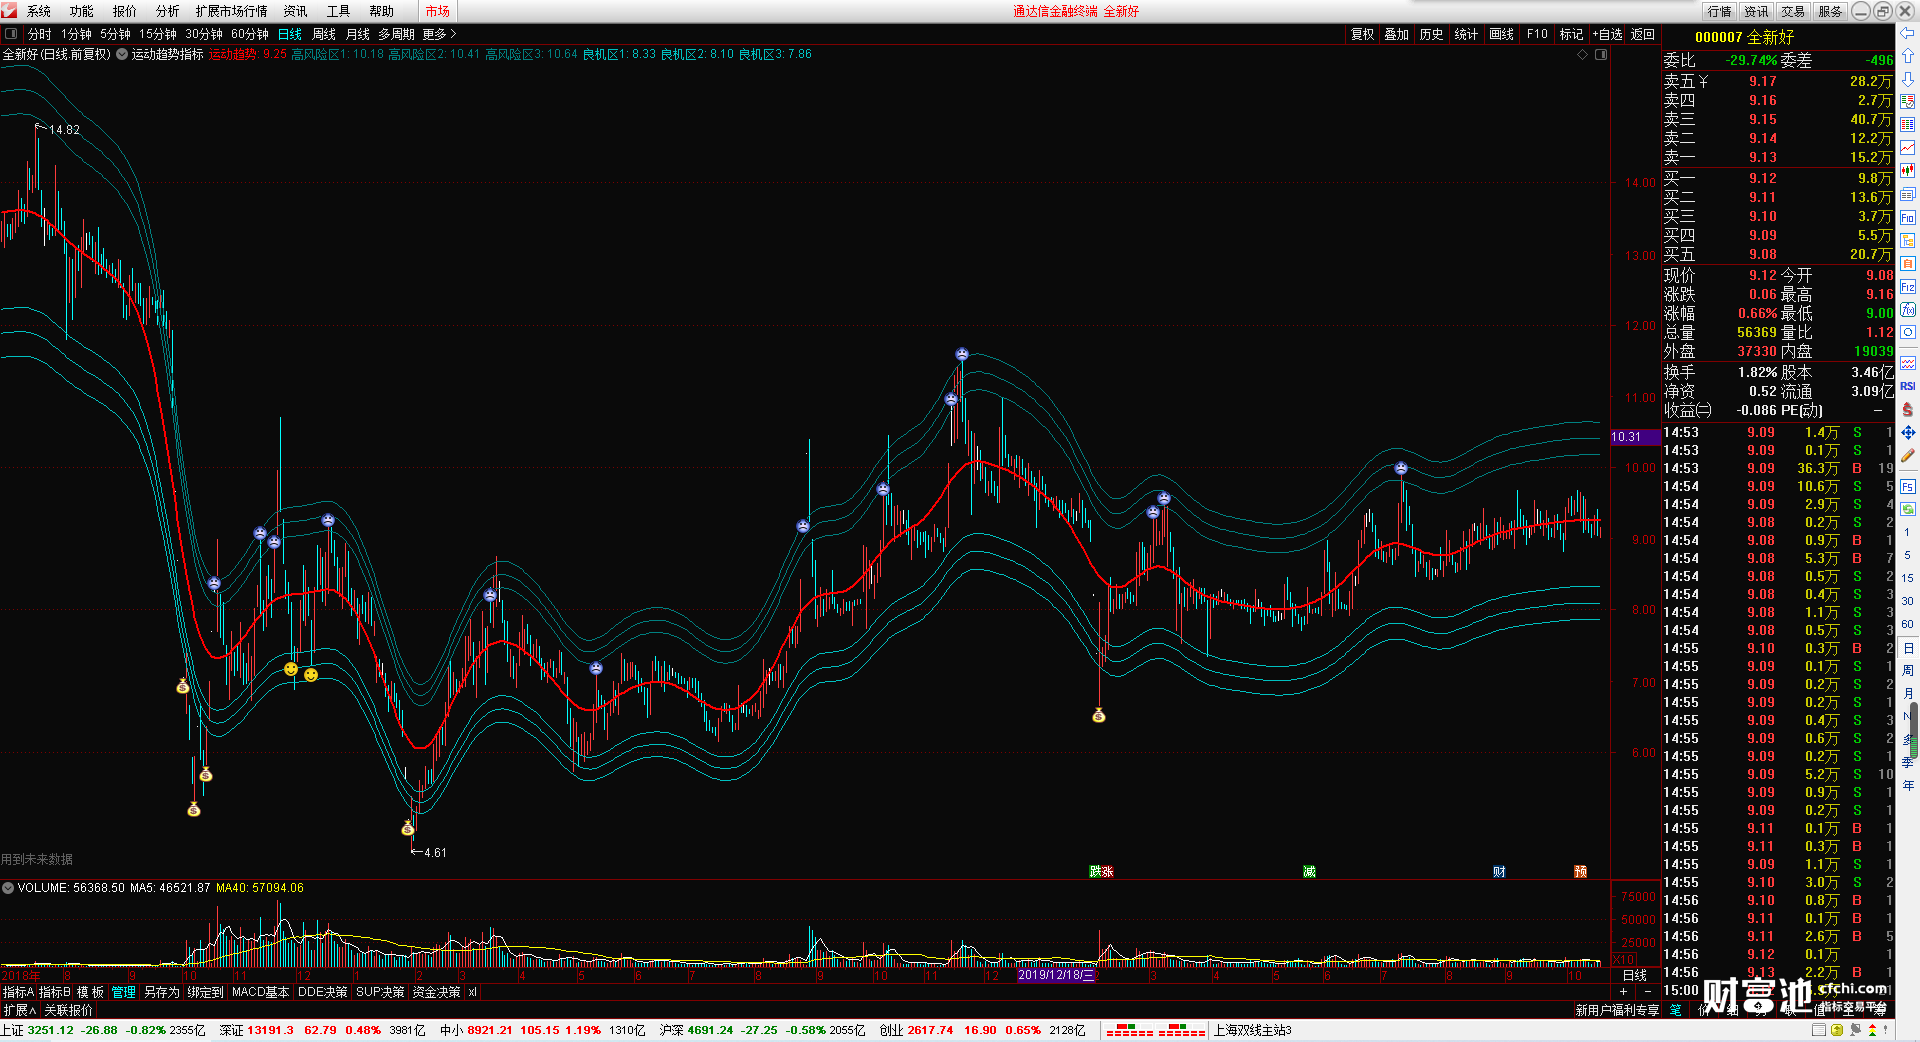The width and height of the screenshot is (1920, 1042).
Task: Select 月 monthly period in right sidebar
Action: click(x=1908, y=693)
